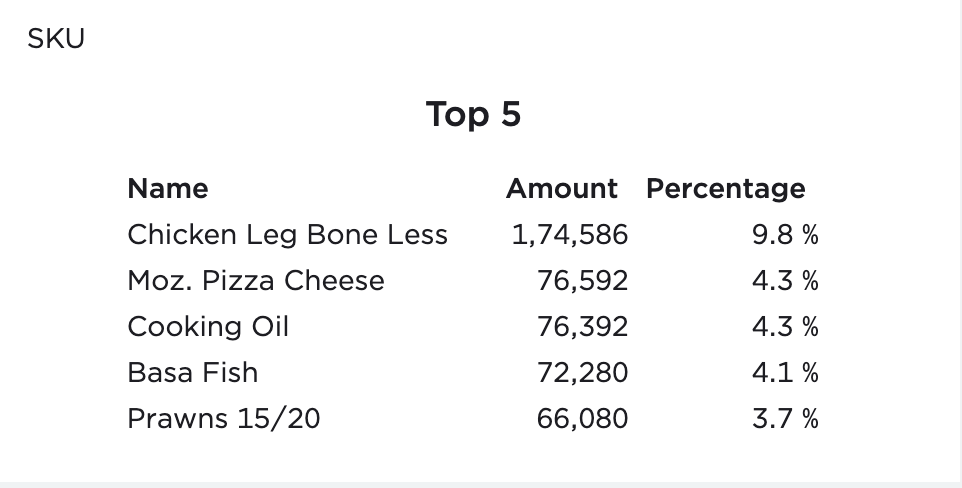
Task: Click the 9.8 % percentage value
Action: pos(785,234)
